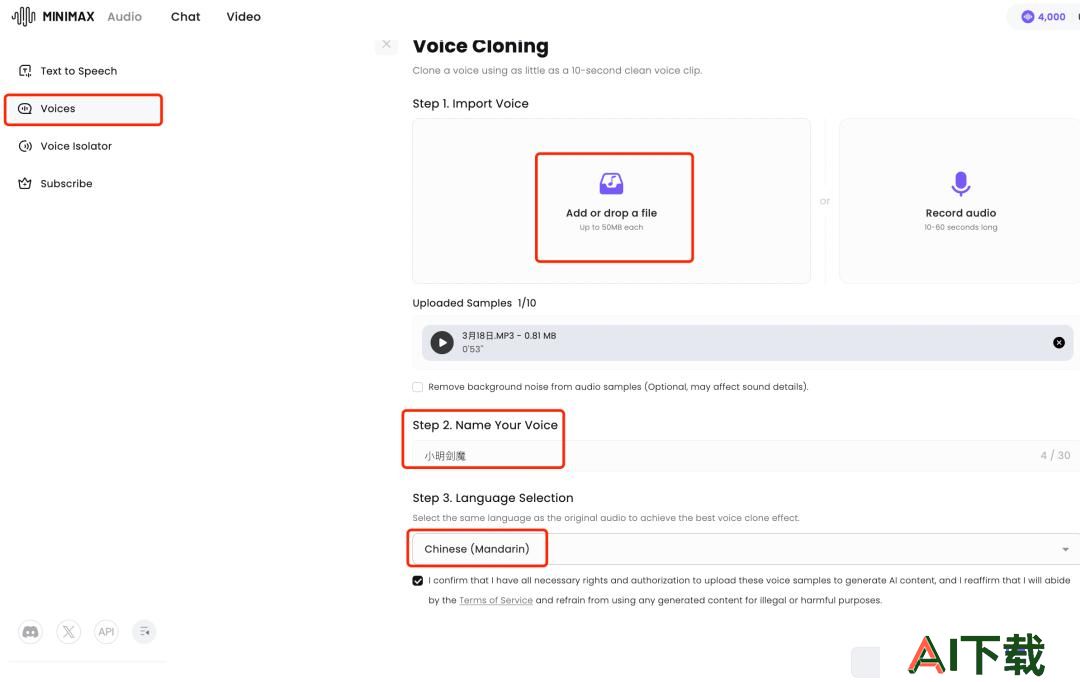
Task: Switch to the Video tab
Action: point(243,17)
